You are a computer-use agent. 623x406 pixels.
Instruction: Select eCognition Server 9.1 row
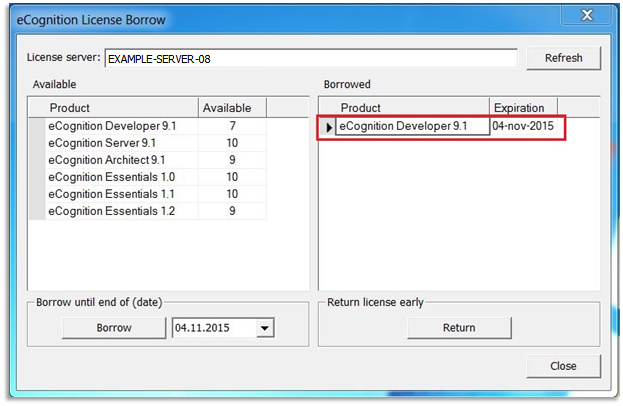pyautogui.click(x=122, y=143)
